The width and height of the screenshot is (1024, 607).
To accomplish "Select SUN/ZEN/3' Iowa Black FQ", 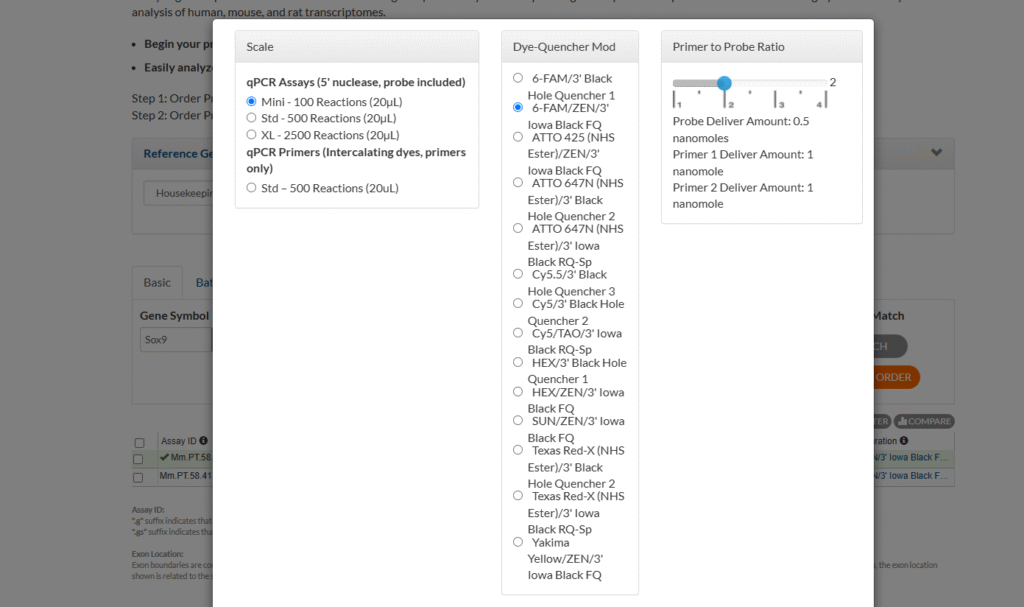I will click(x=517, y=421).
